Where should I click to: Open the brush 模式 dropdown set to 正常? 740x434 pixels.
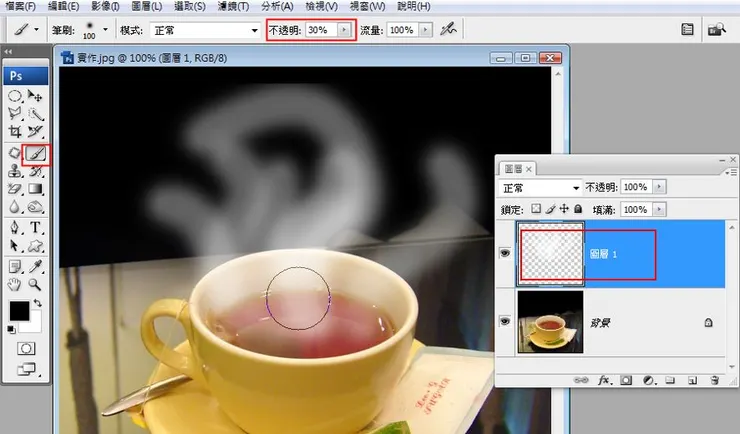[206, 31]
